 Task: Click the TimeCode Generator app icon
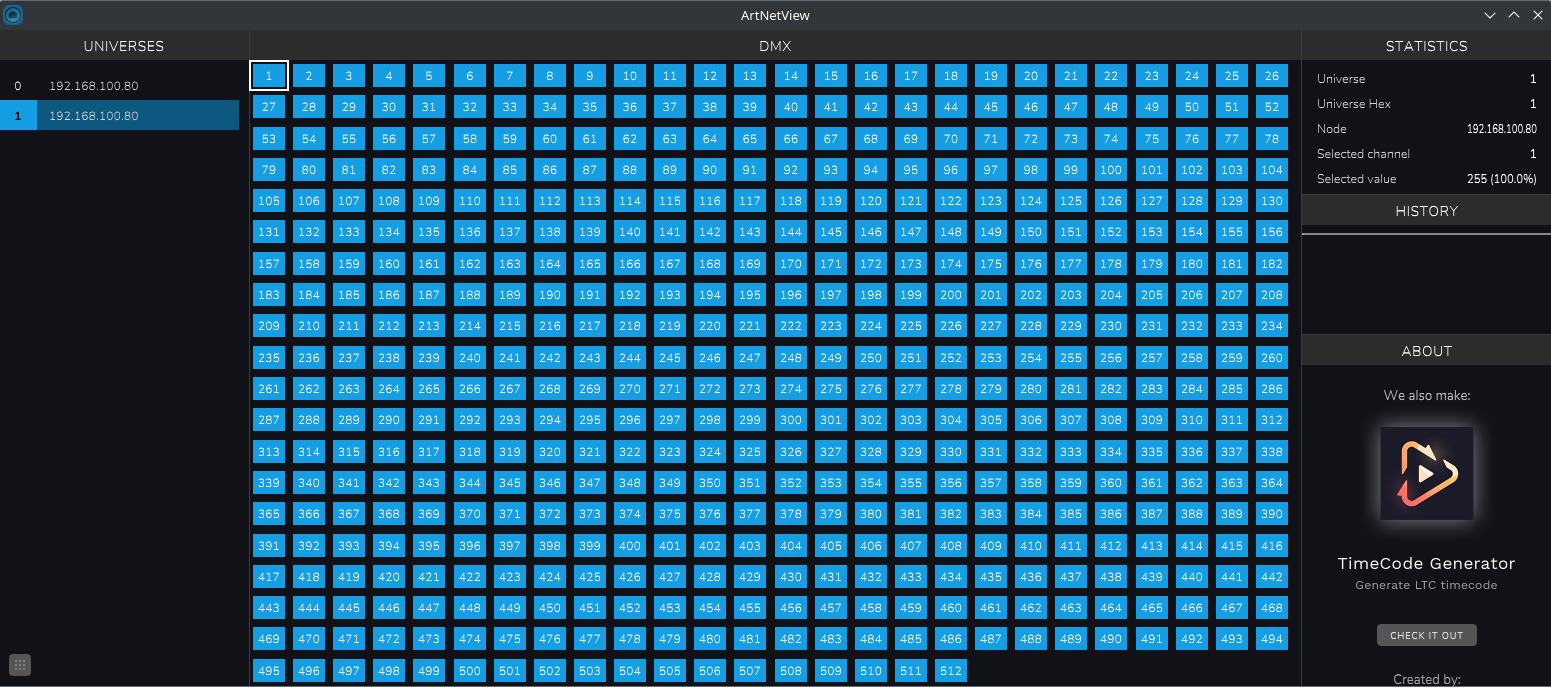pyautogui.click(x=1426, y=472)
